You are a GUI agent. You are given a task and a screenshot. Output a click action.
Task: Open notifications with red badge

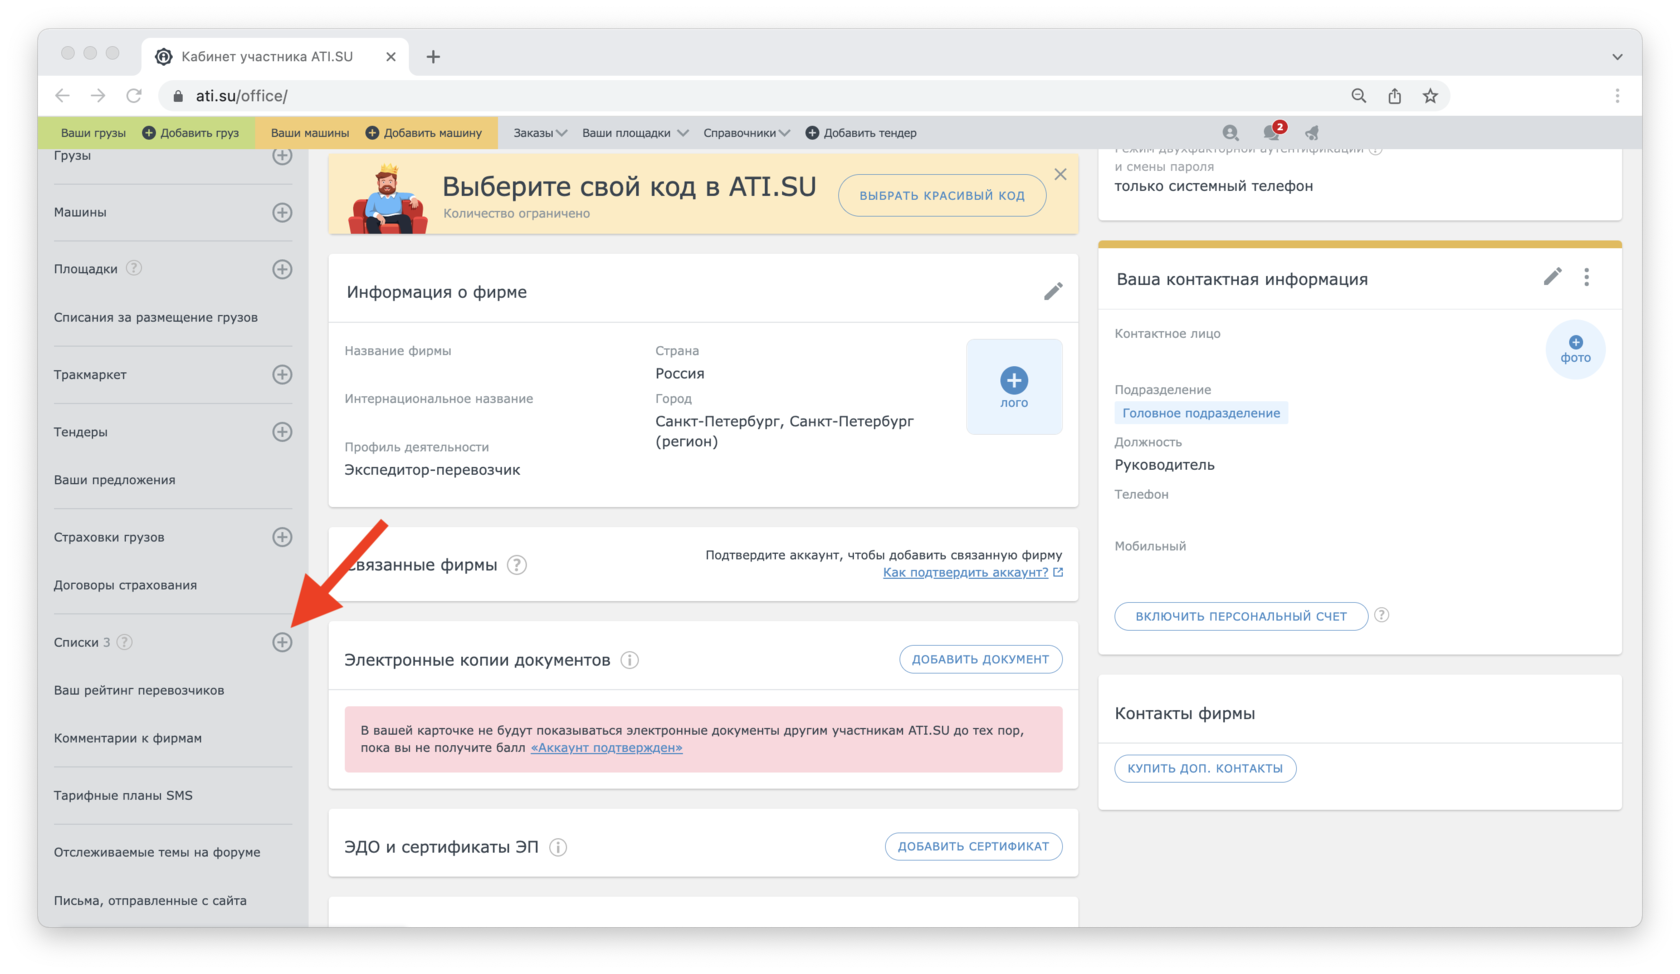click(1273, 131)
